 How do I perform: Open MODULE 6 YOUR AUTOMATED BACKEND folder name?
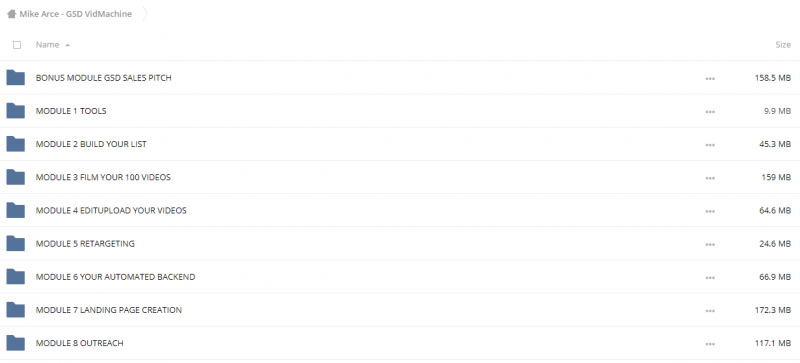pyautogui.click(x=115, y=277)
